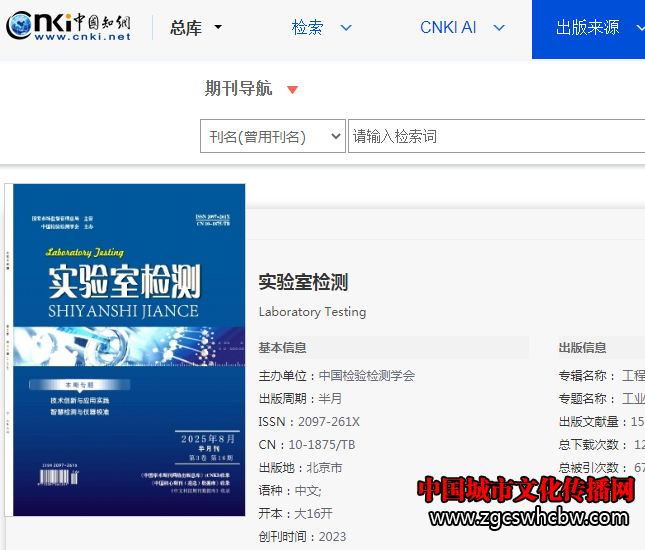Click the red 中国城市文化传播网 watermark
This screenshot has width=645, height=550.
tap(525, 490)
